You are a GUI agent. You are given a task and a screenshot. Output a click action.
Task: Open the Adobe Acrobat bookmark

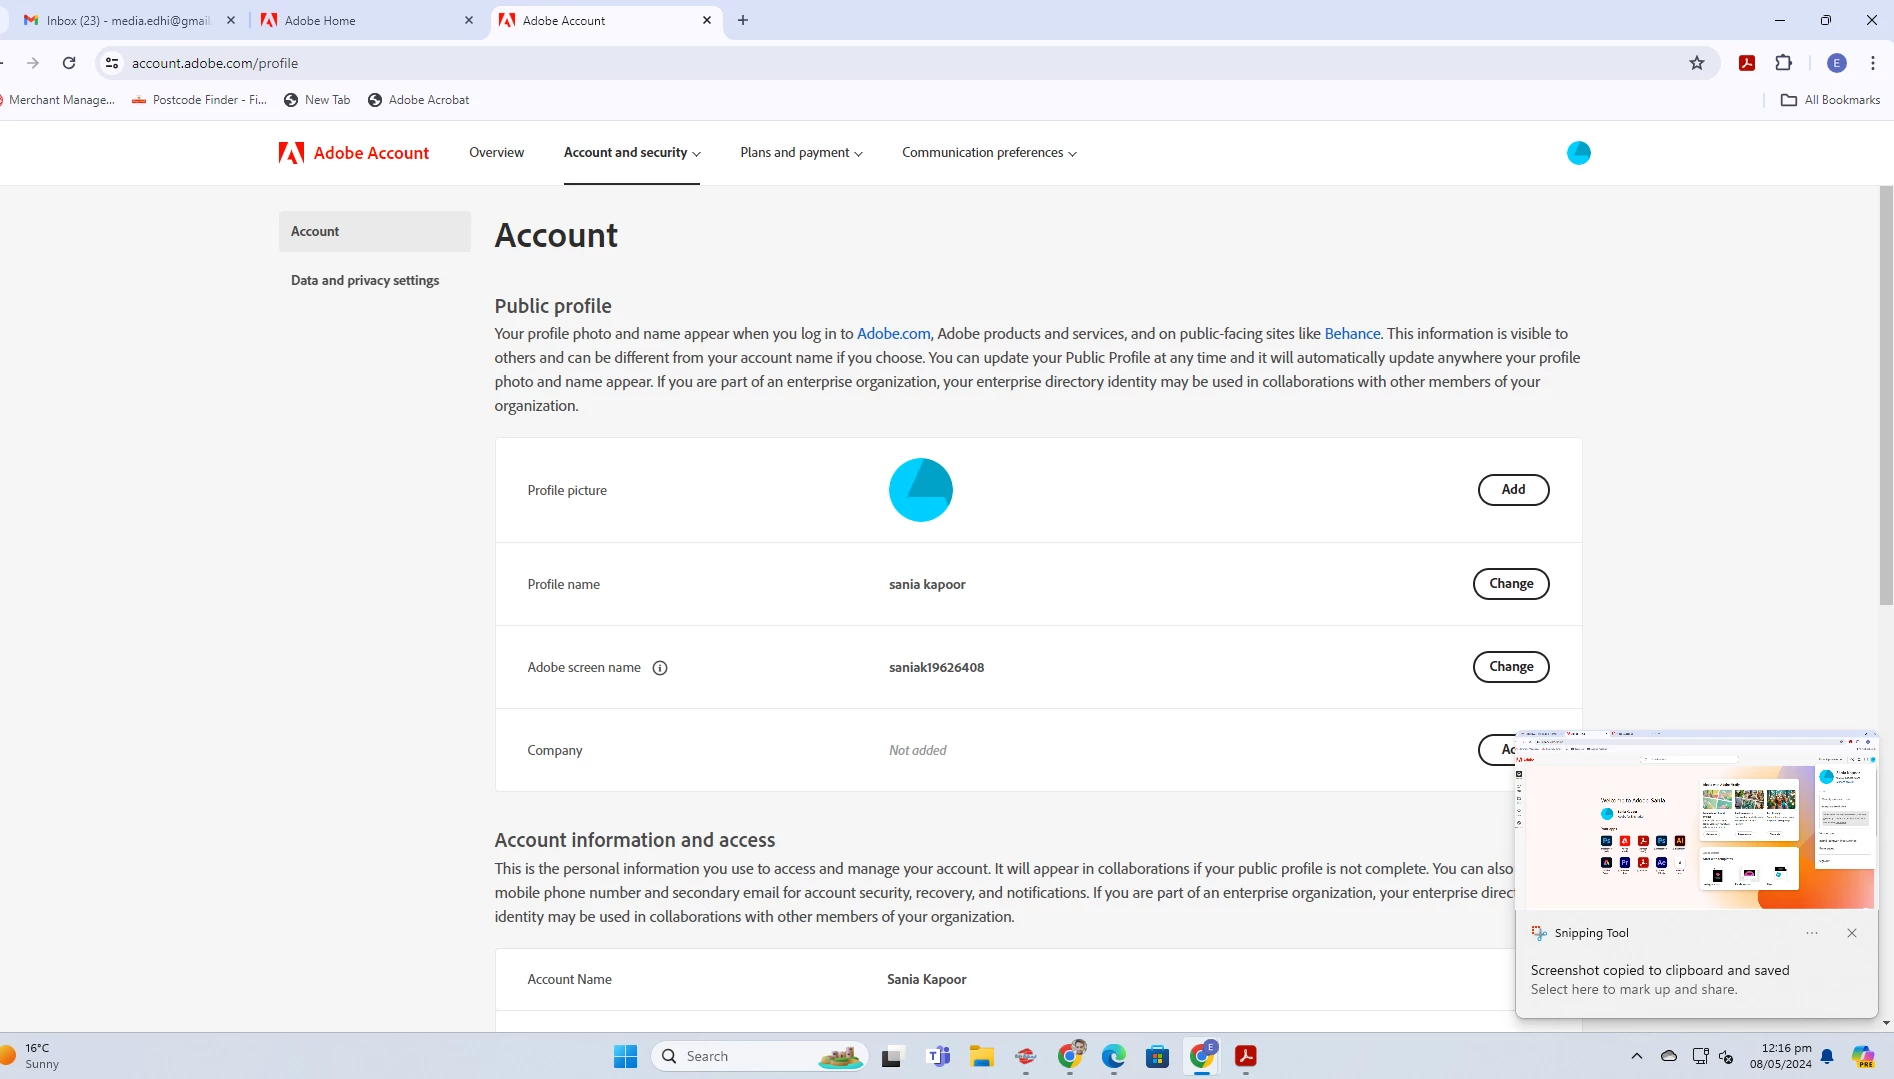(418, 100)
